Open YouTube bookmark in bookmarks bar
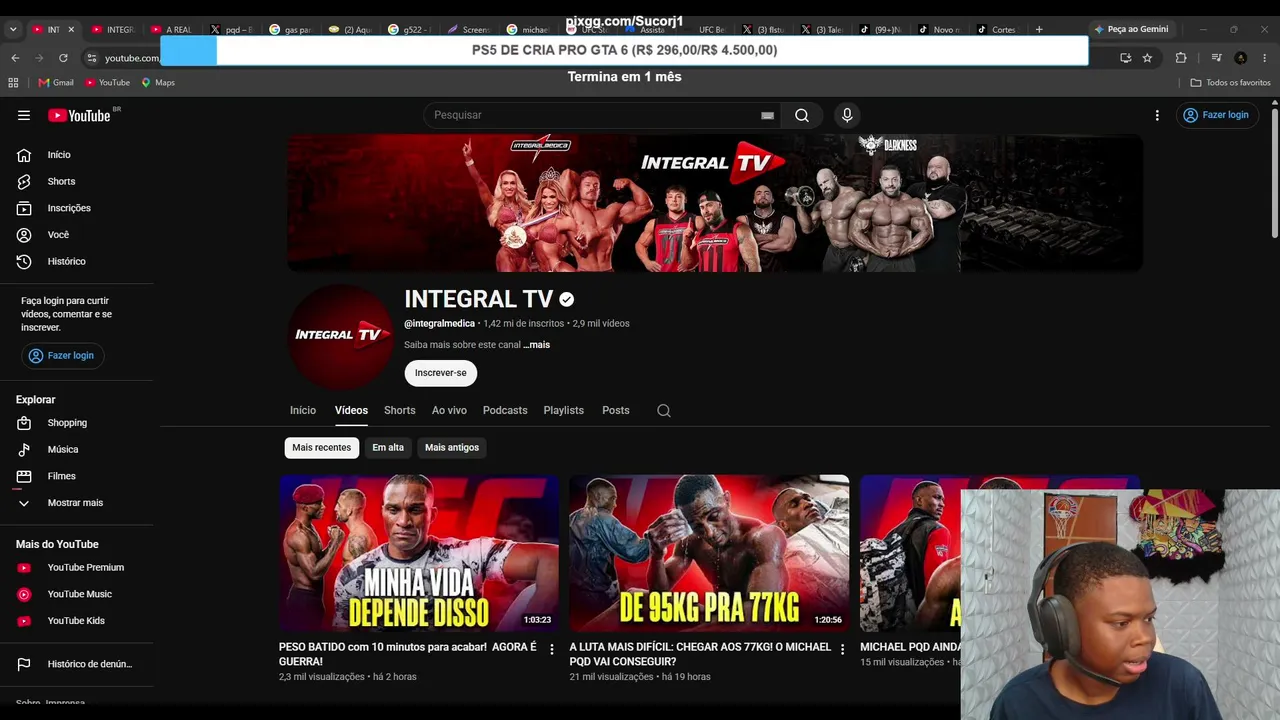Screen dimensions: 1280x720 coord(108,83)
